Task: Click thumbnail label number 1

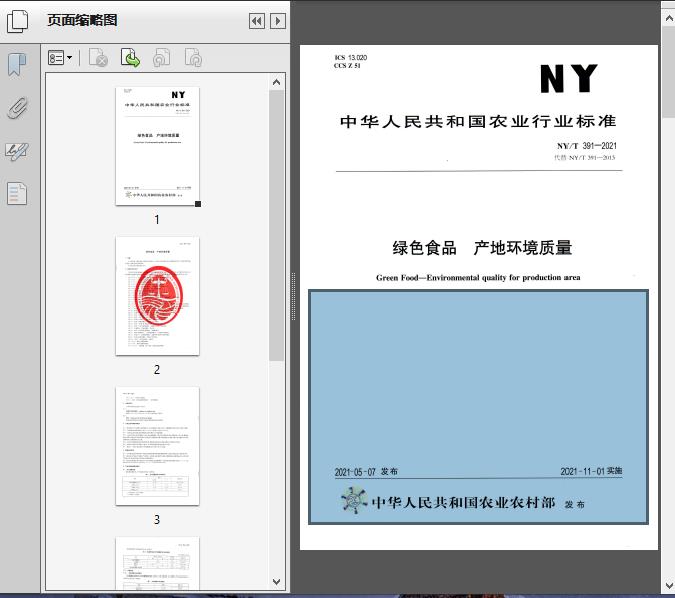Action: click(157, 220)
